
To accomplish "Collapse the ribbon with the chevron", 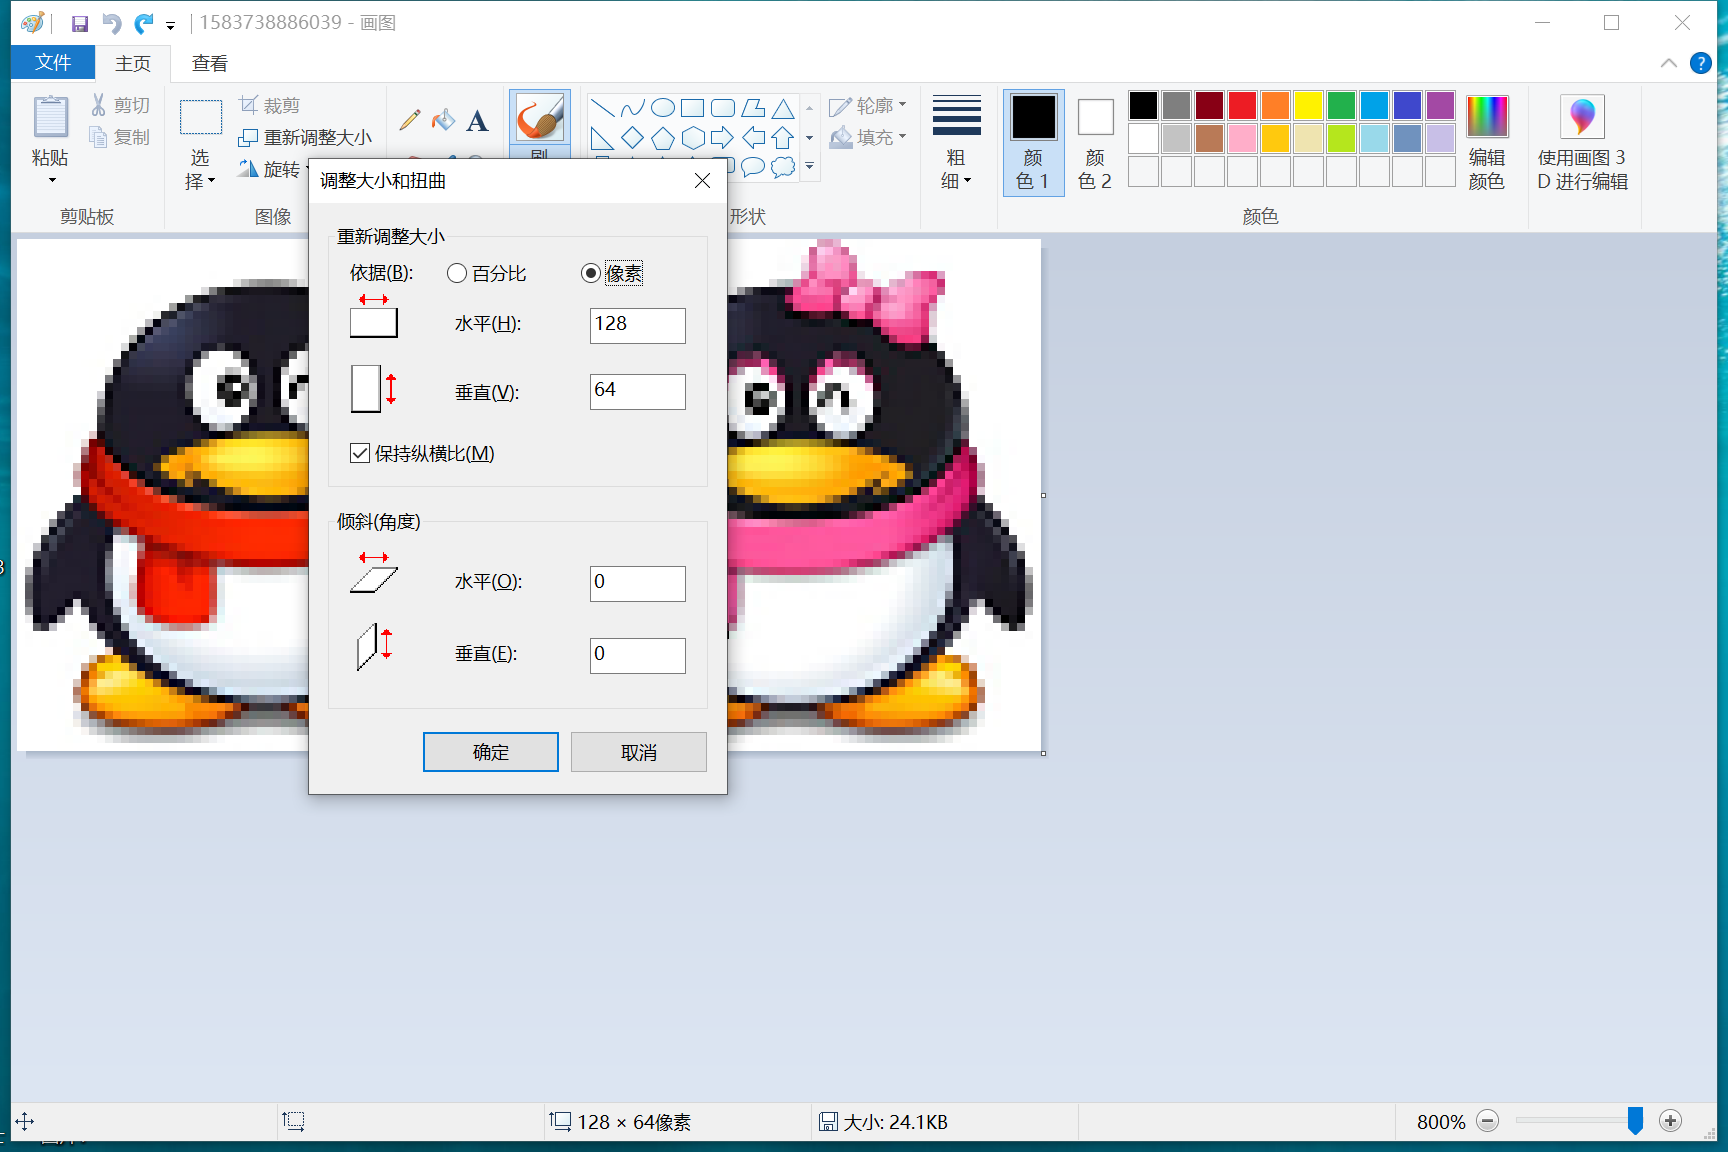I will pos(1669,63).
